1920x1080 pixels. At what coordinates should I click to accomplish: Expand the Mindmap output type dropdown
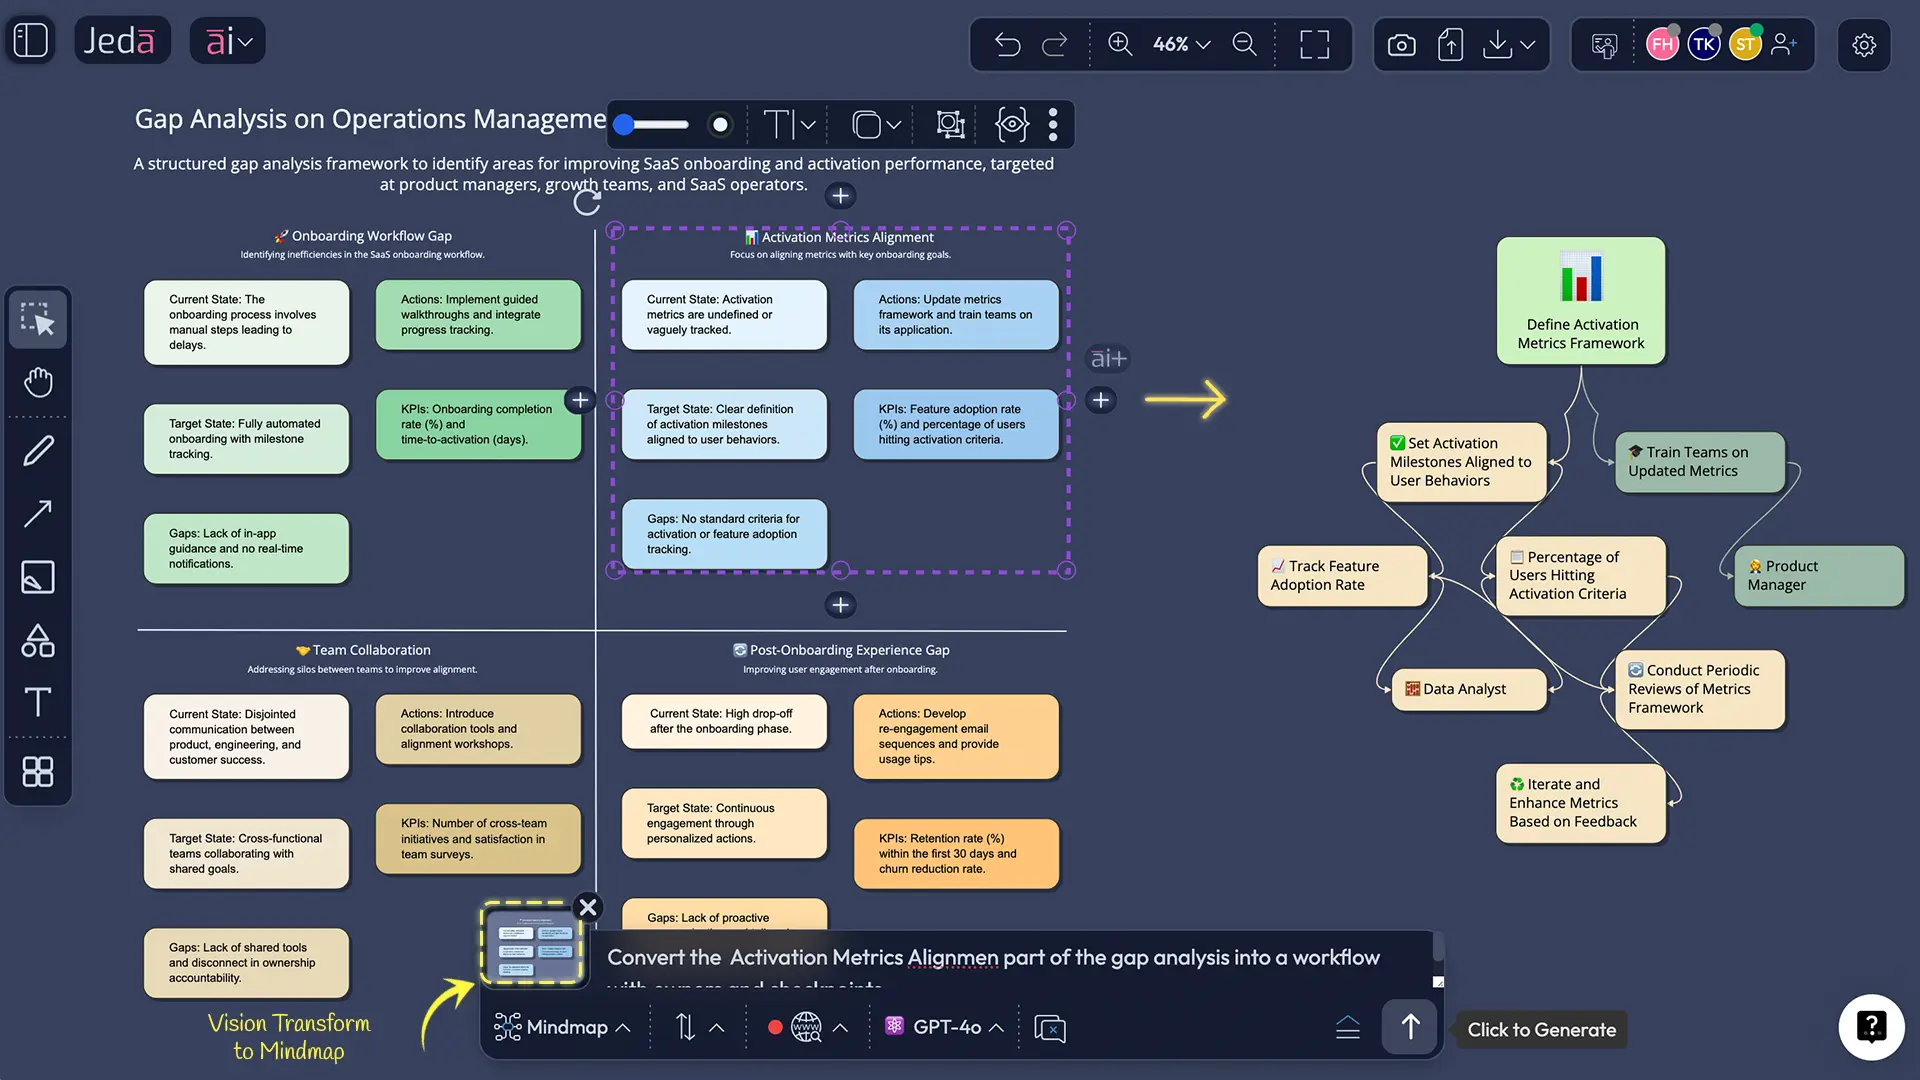click(x=562, y=1027)
